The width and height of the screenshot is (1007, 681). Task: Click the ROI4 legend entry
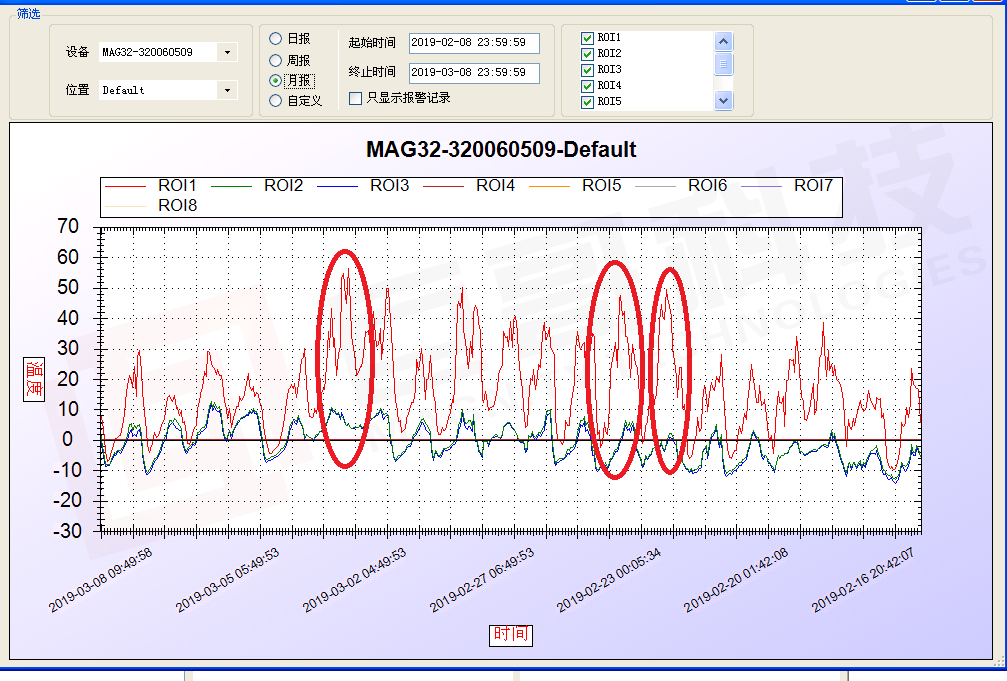coord(469,186)
